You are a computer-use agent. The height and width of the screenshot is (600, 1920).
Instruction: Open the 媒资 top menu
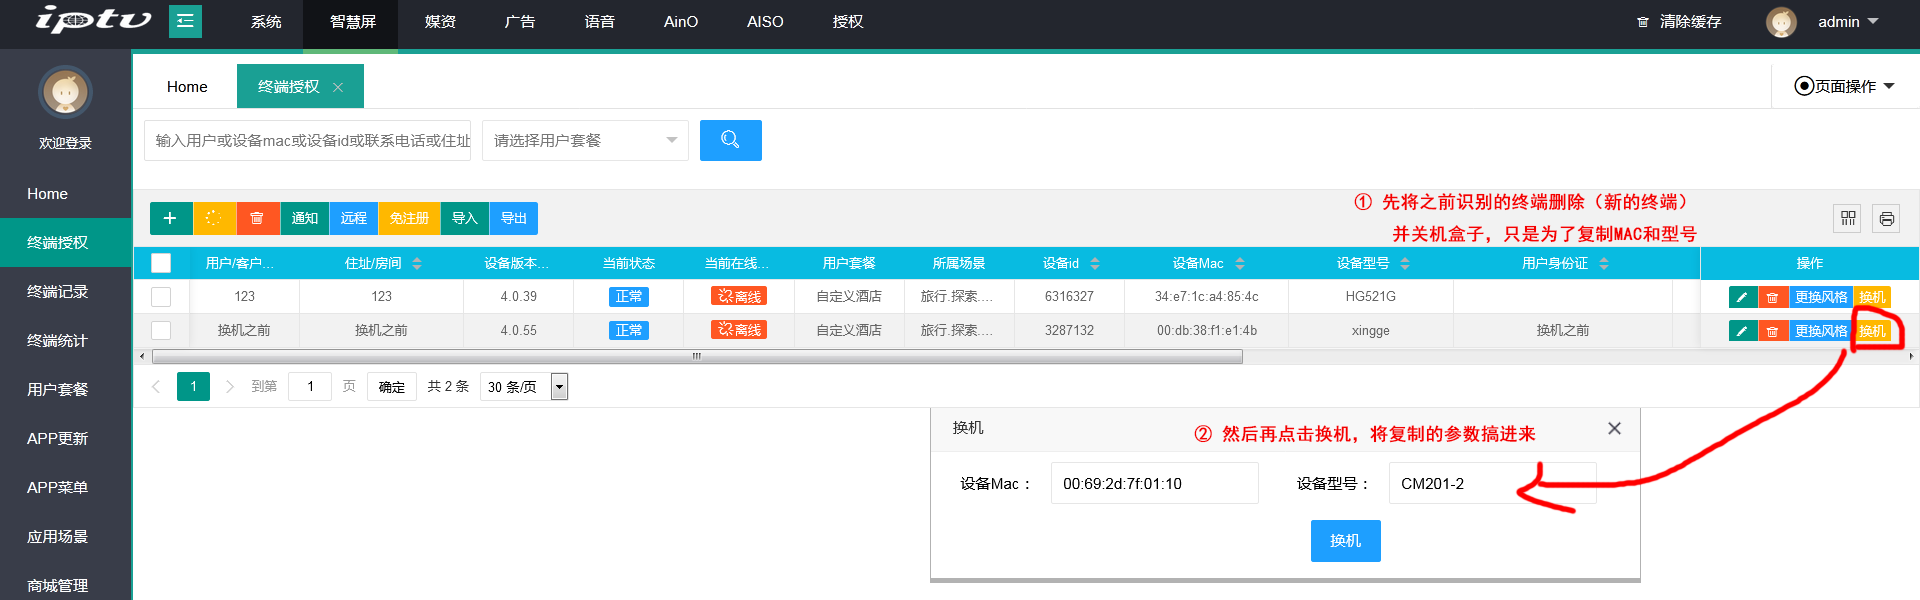[x=440, y=21]
